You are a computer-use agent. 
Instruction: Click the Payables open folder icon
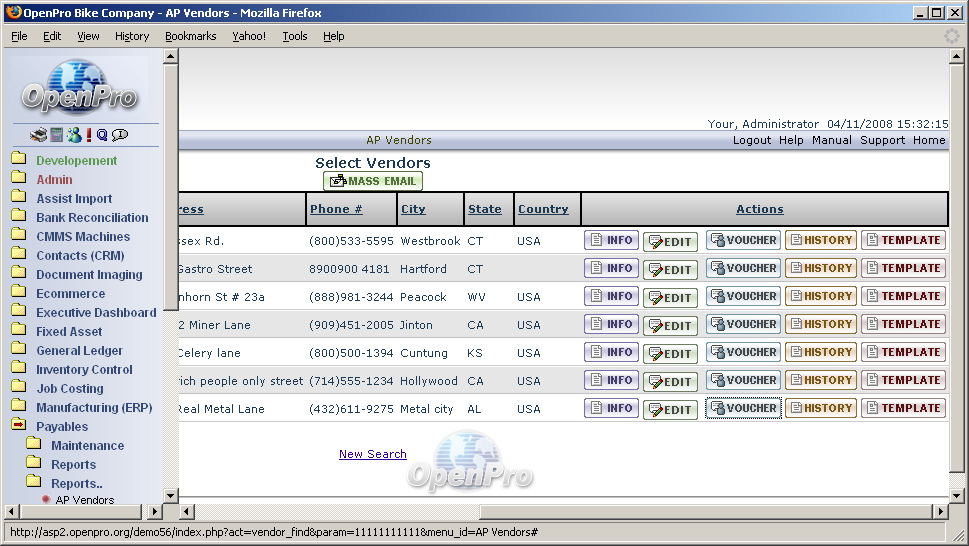point(19,426)
